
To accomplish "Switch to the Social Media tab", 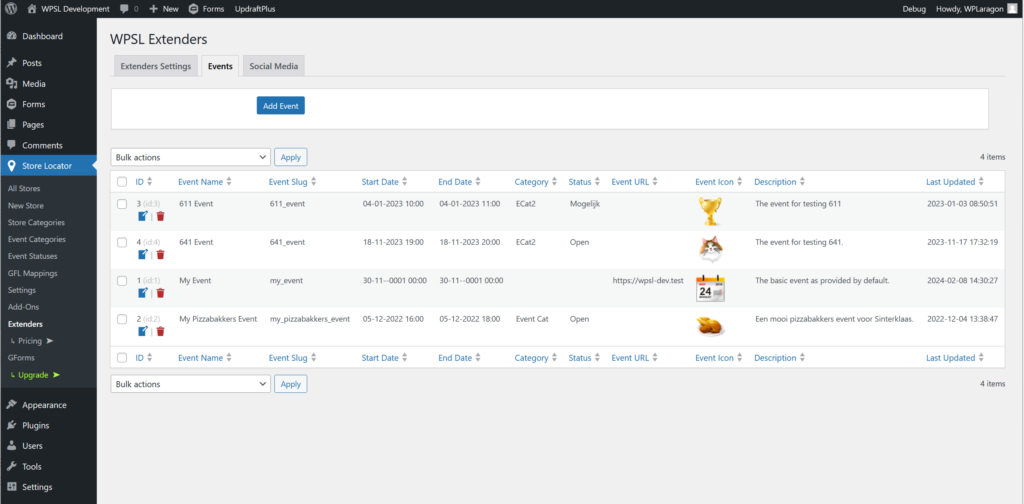I will pos(274,66).
